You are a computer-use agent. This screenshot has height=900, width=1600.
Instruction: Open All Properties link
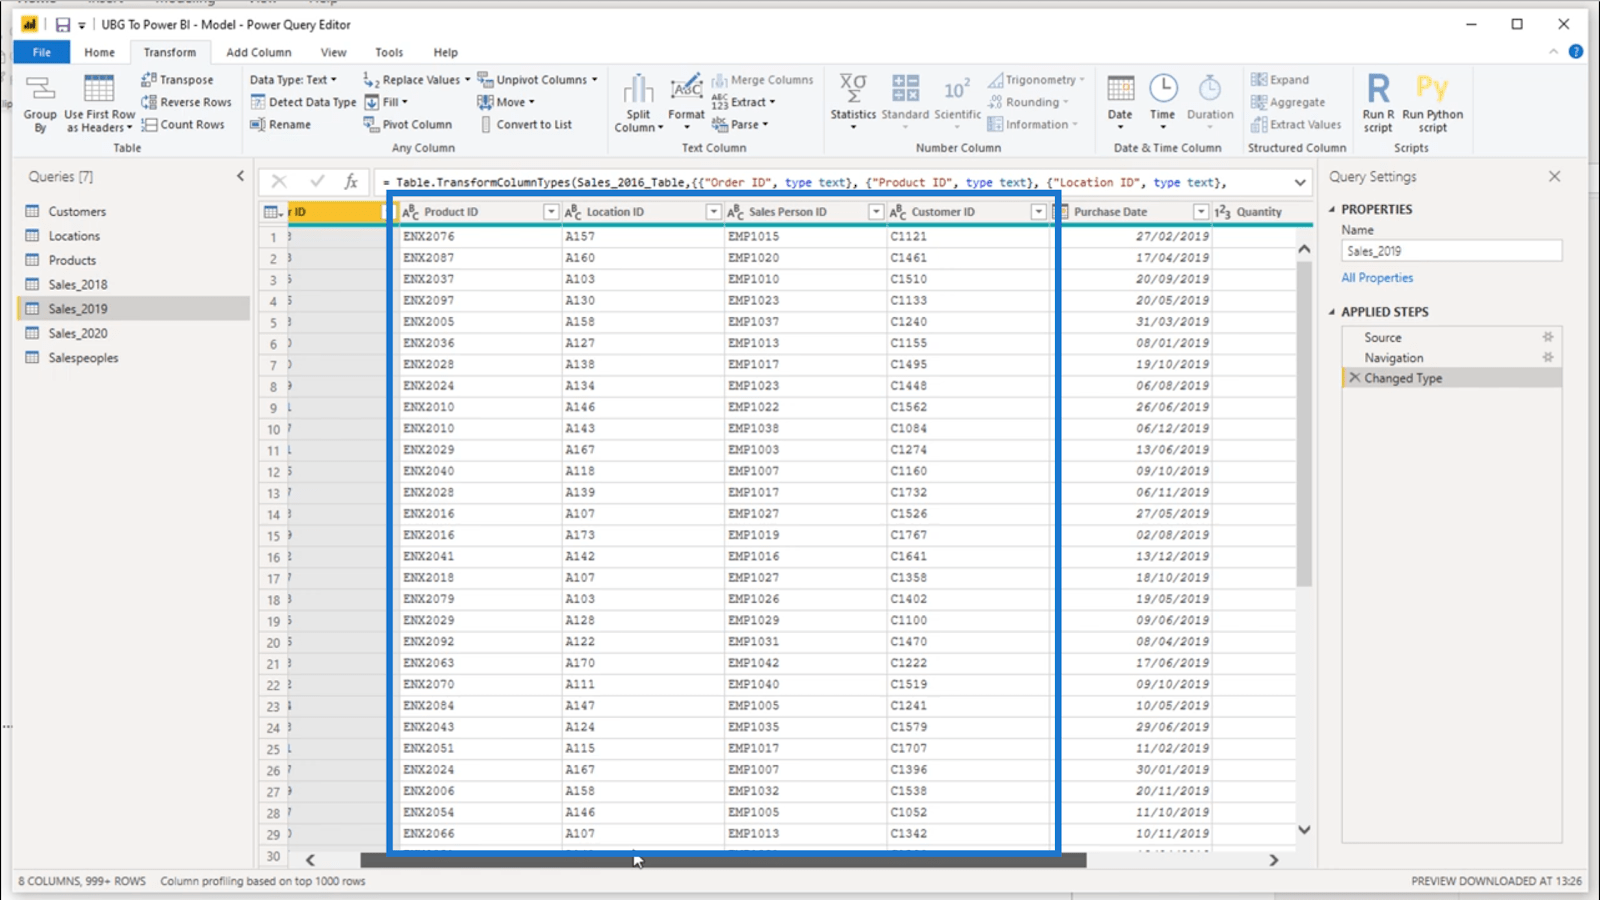1377,278
